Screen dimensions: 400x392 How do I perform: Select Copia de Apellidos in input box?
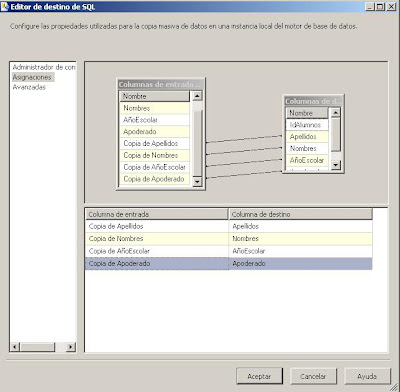pyautogui.click(x=154, y=143)
